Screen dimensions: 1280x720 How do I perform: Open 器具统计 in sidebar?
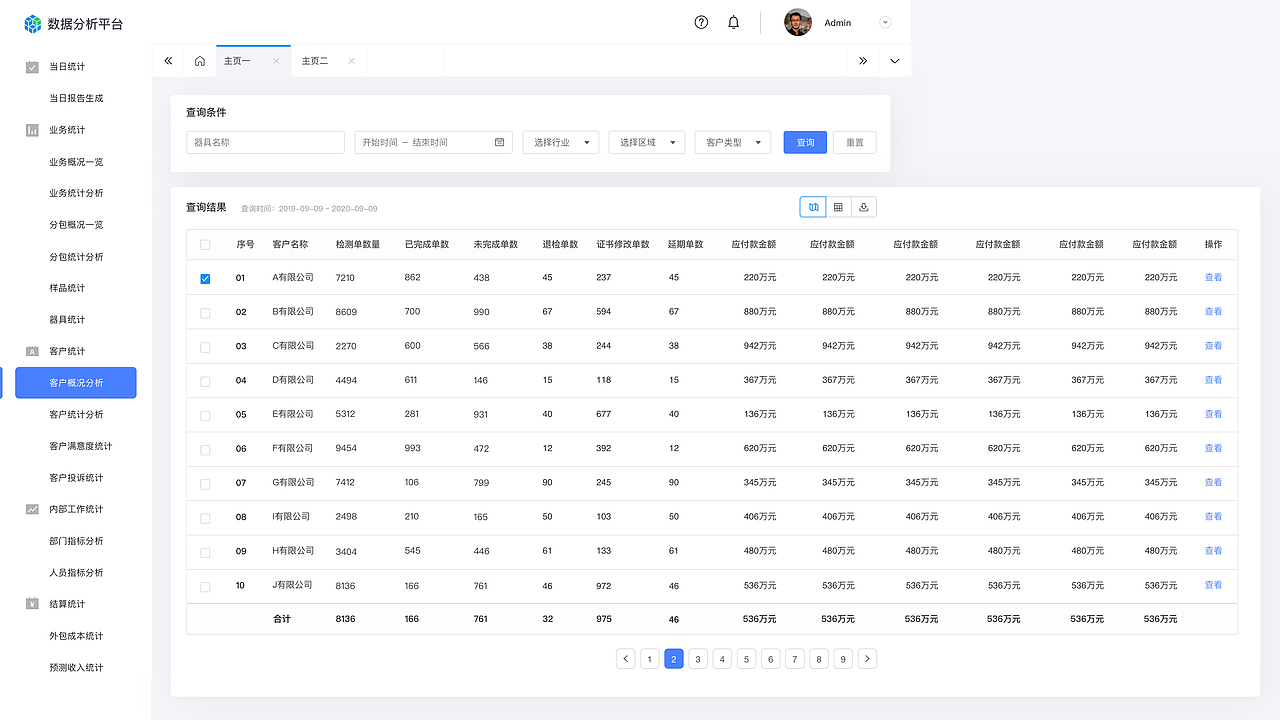coord(67,320)
